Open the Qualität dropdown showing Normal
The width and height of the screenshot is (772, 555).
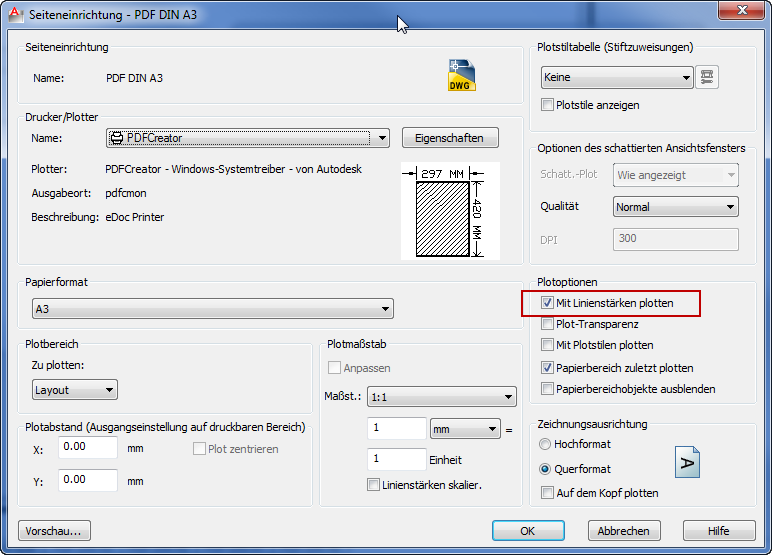coord(676,207)
